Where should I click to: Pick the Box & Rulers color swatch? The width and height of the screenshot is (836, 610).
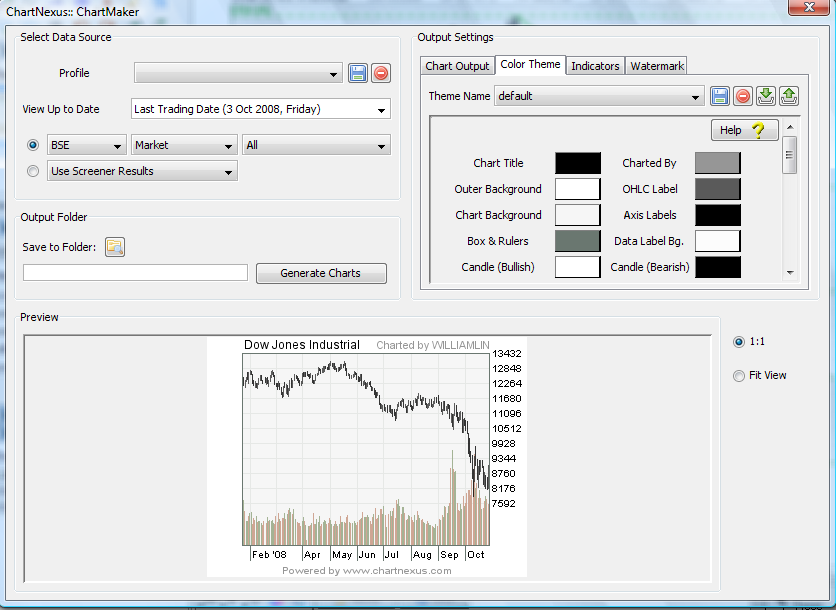coord(578,241)
